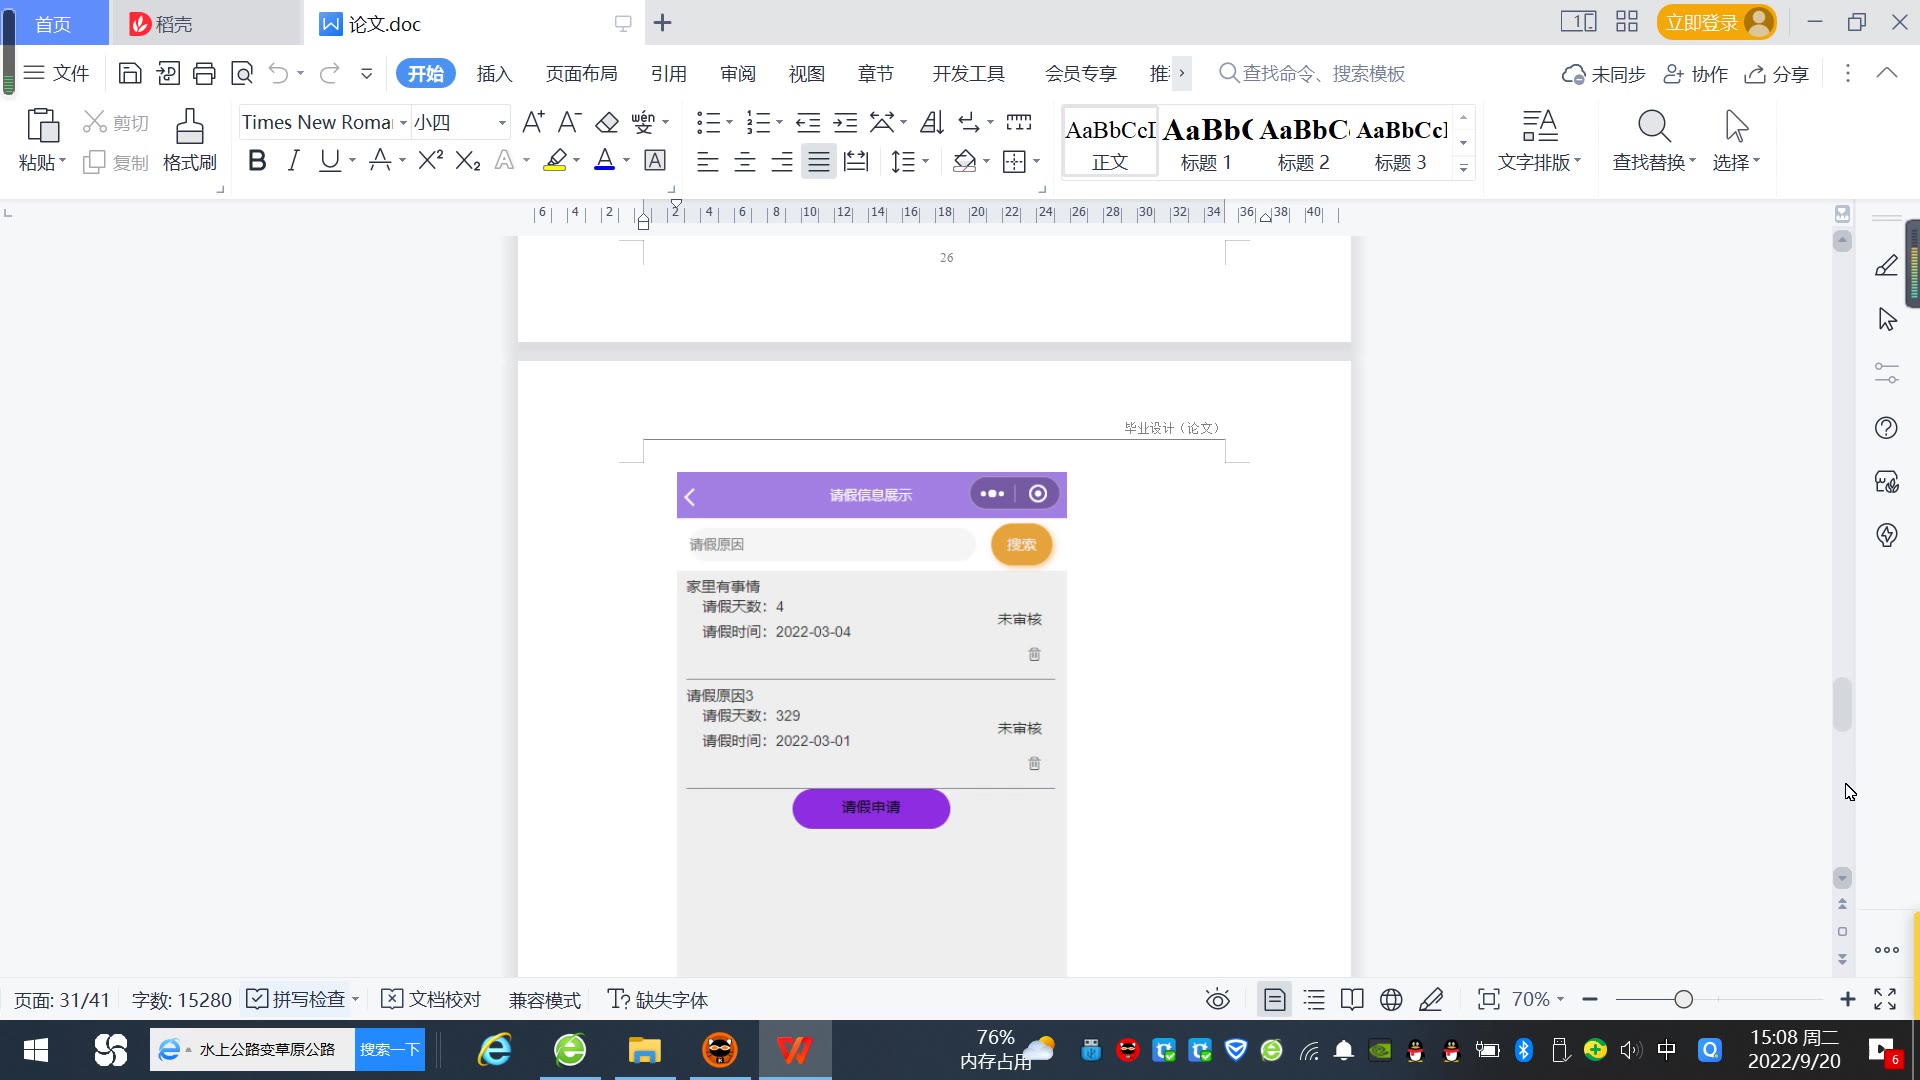This screenshot has height=1080, width=1920.
Task: Switch to the 页面布局 tab
Action: (581, 73)
